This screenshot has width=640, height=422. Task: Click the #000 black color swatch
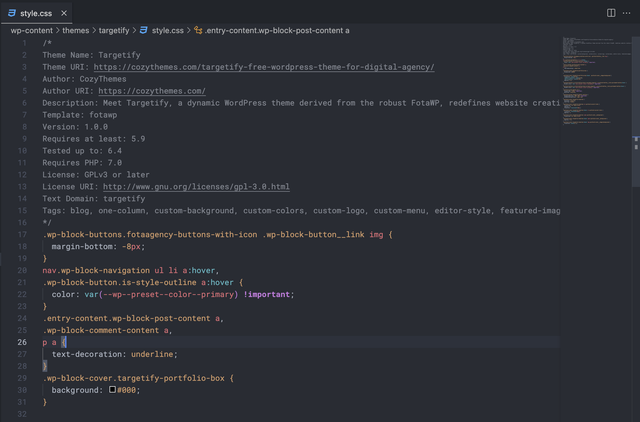[x=112, y=390]
